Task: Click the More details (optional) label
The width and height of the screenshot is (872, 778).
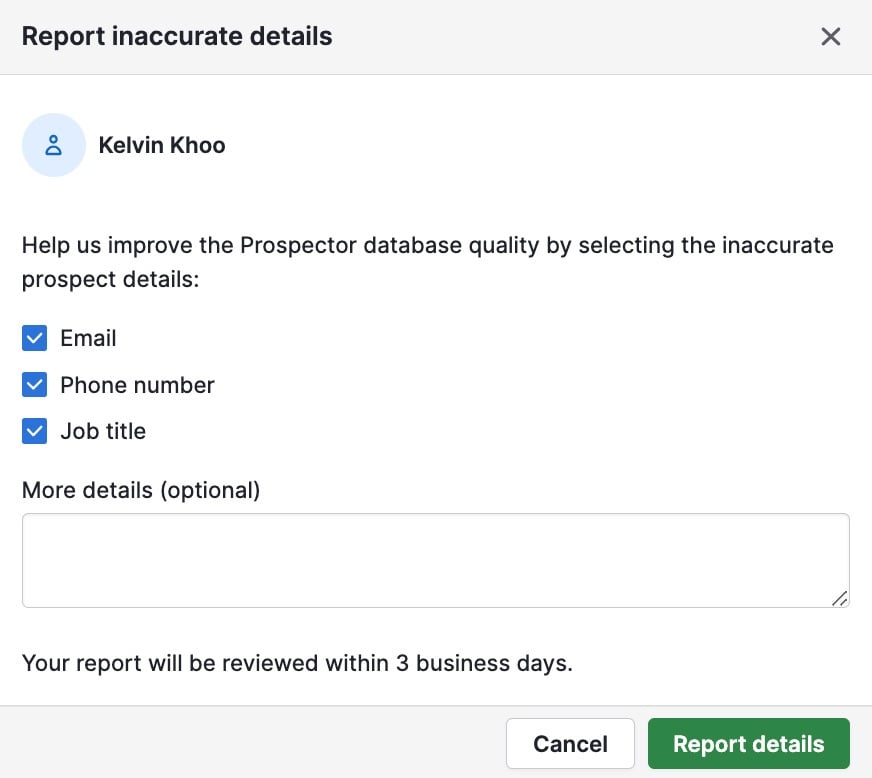Action: click(140, 490)
